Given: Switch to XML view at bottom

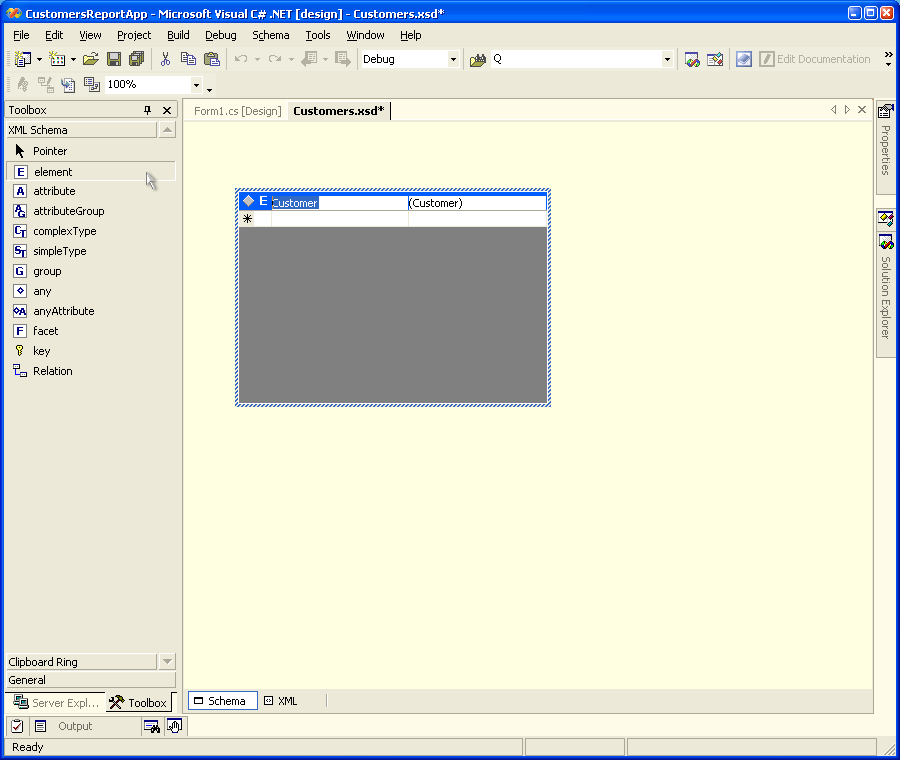Looking at the screenshot, I should [281, 701].
